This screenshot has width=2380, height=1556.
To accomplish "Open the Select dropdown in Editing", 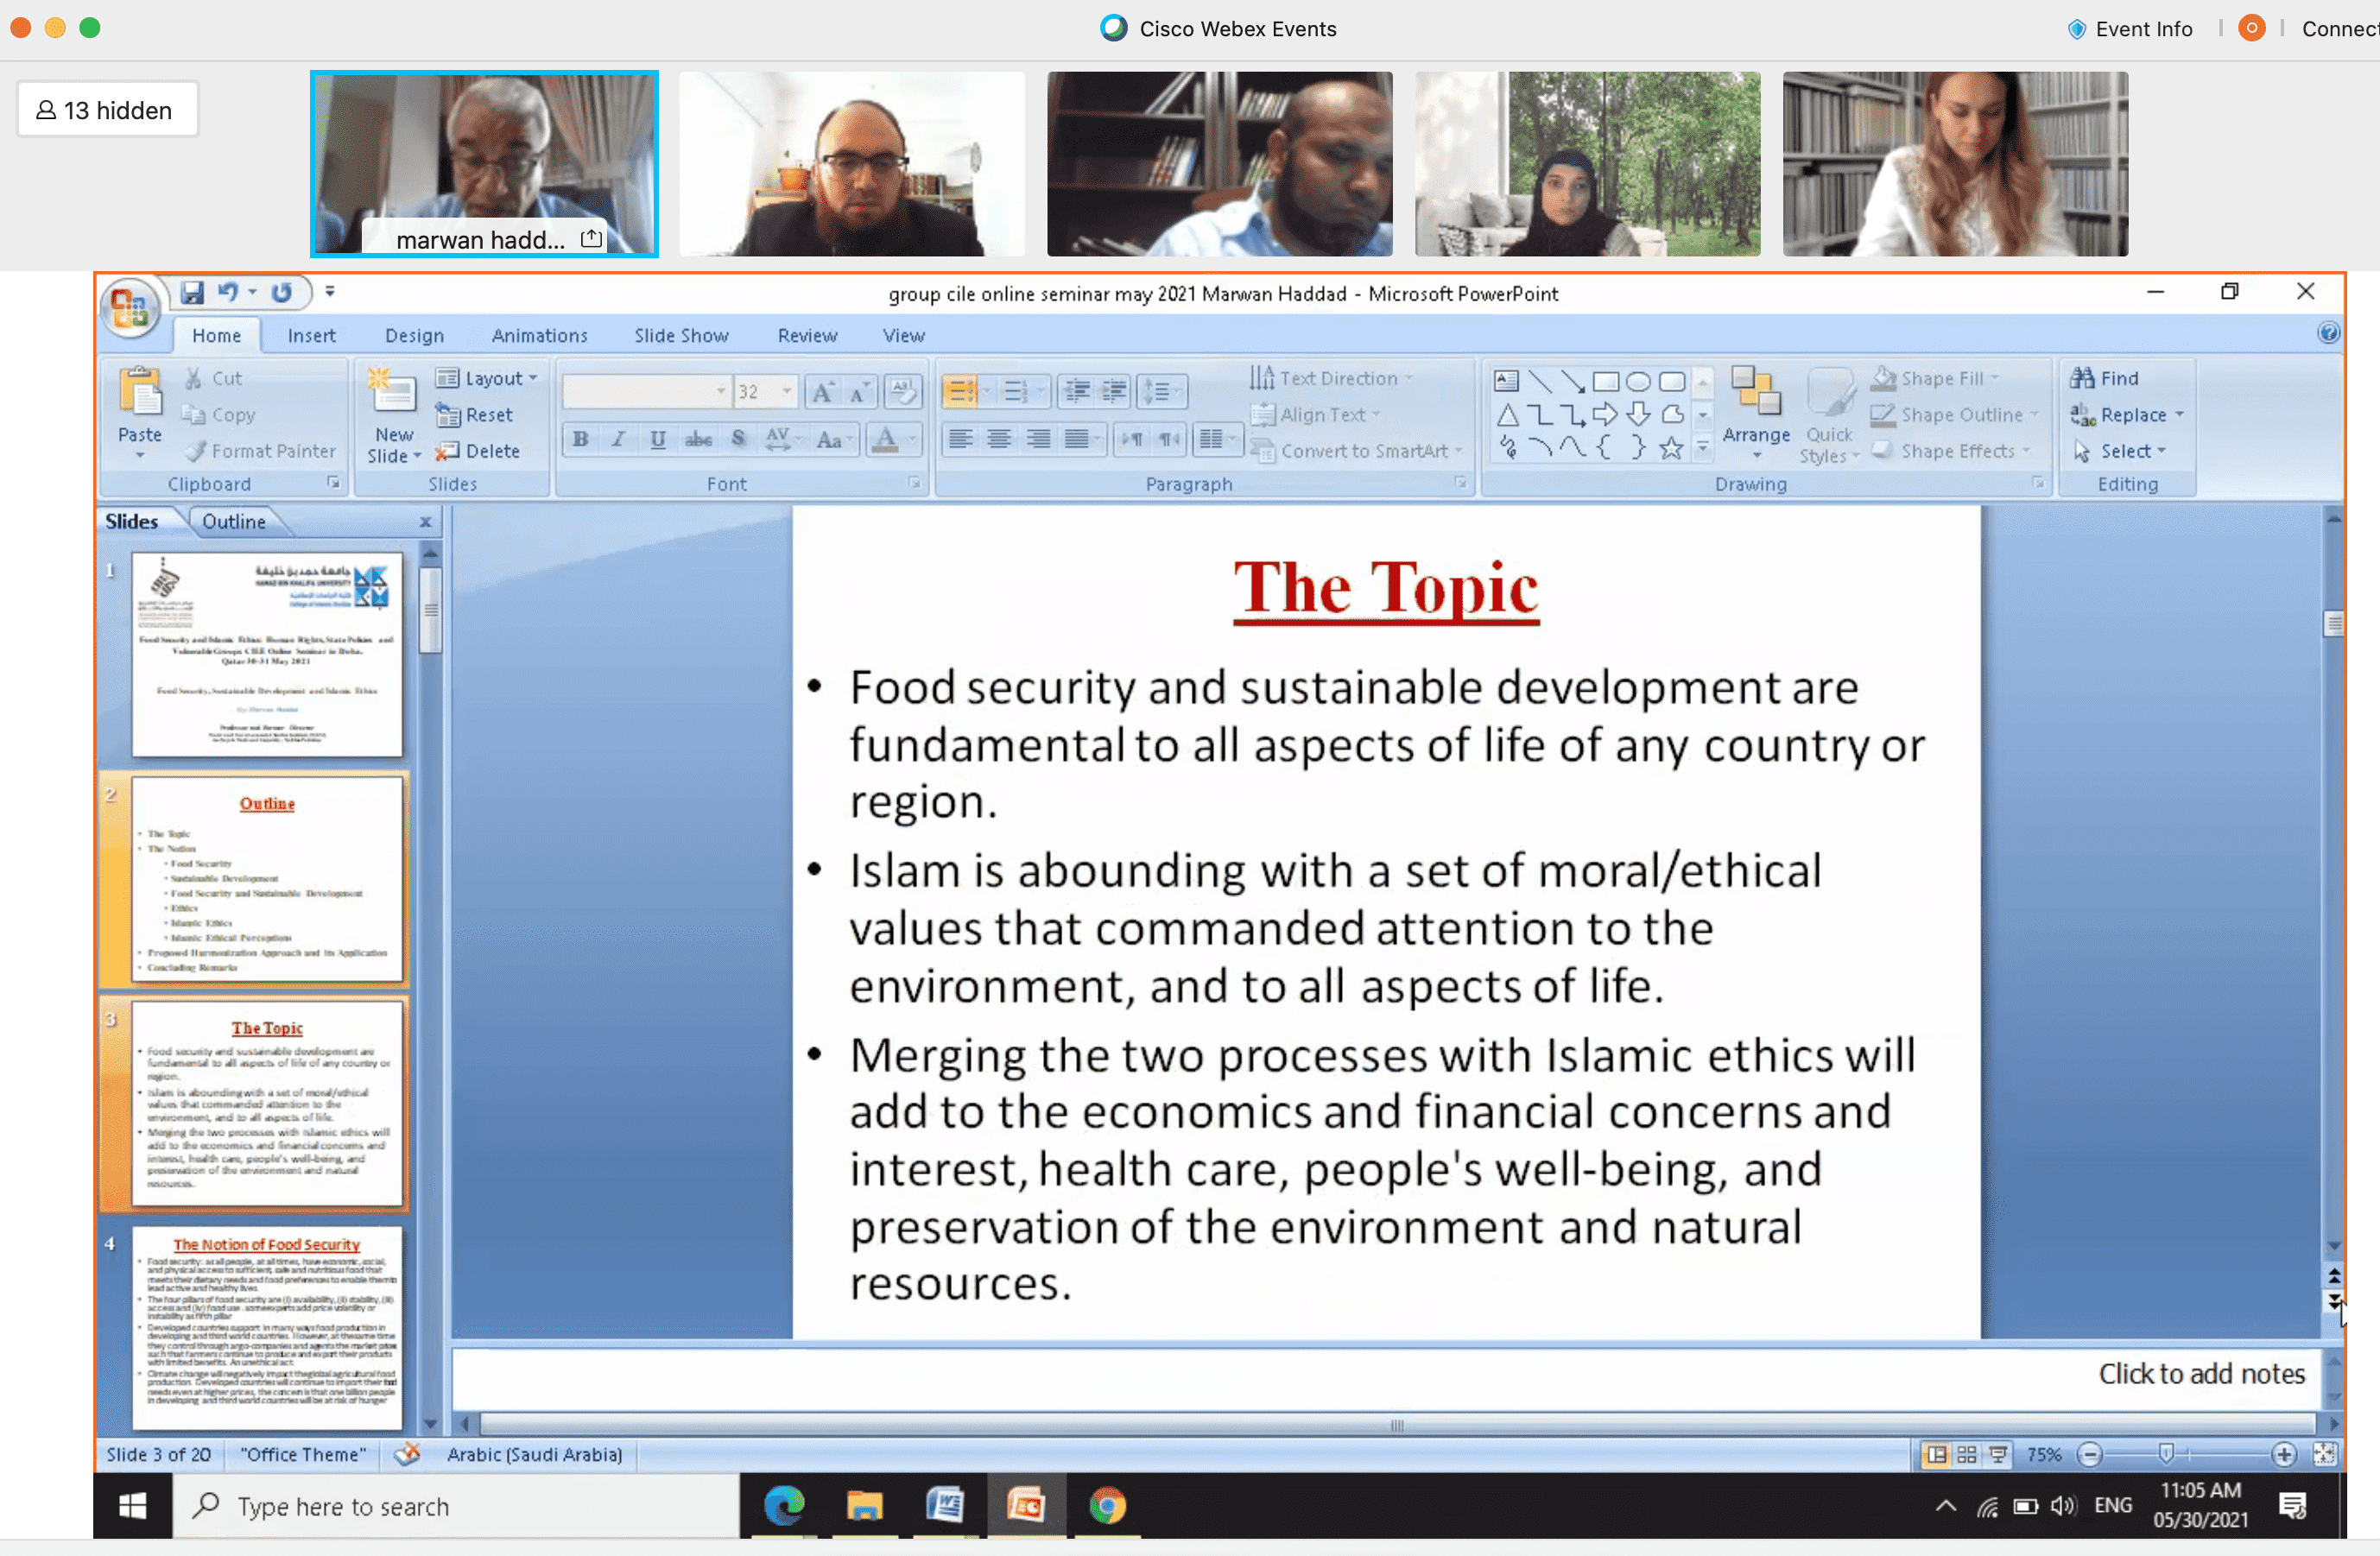I will [x=2120, y=451].
